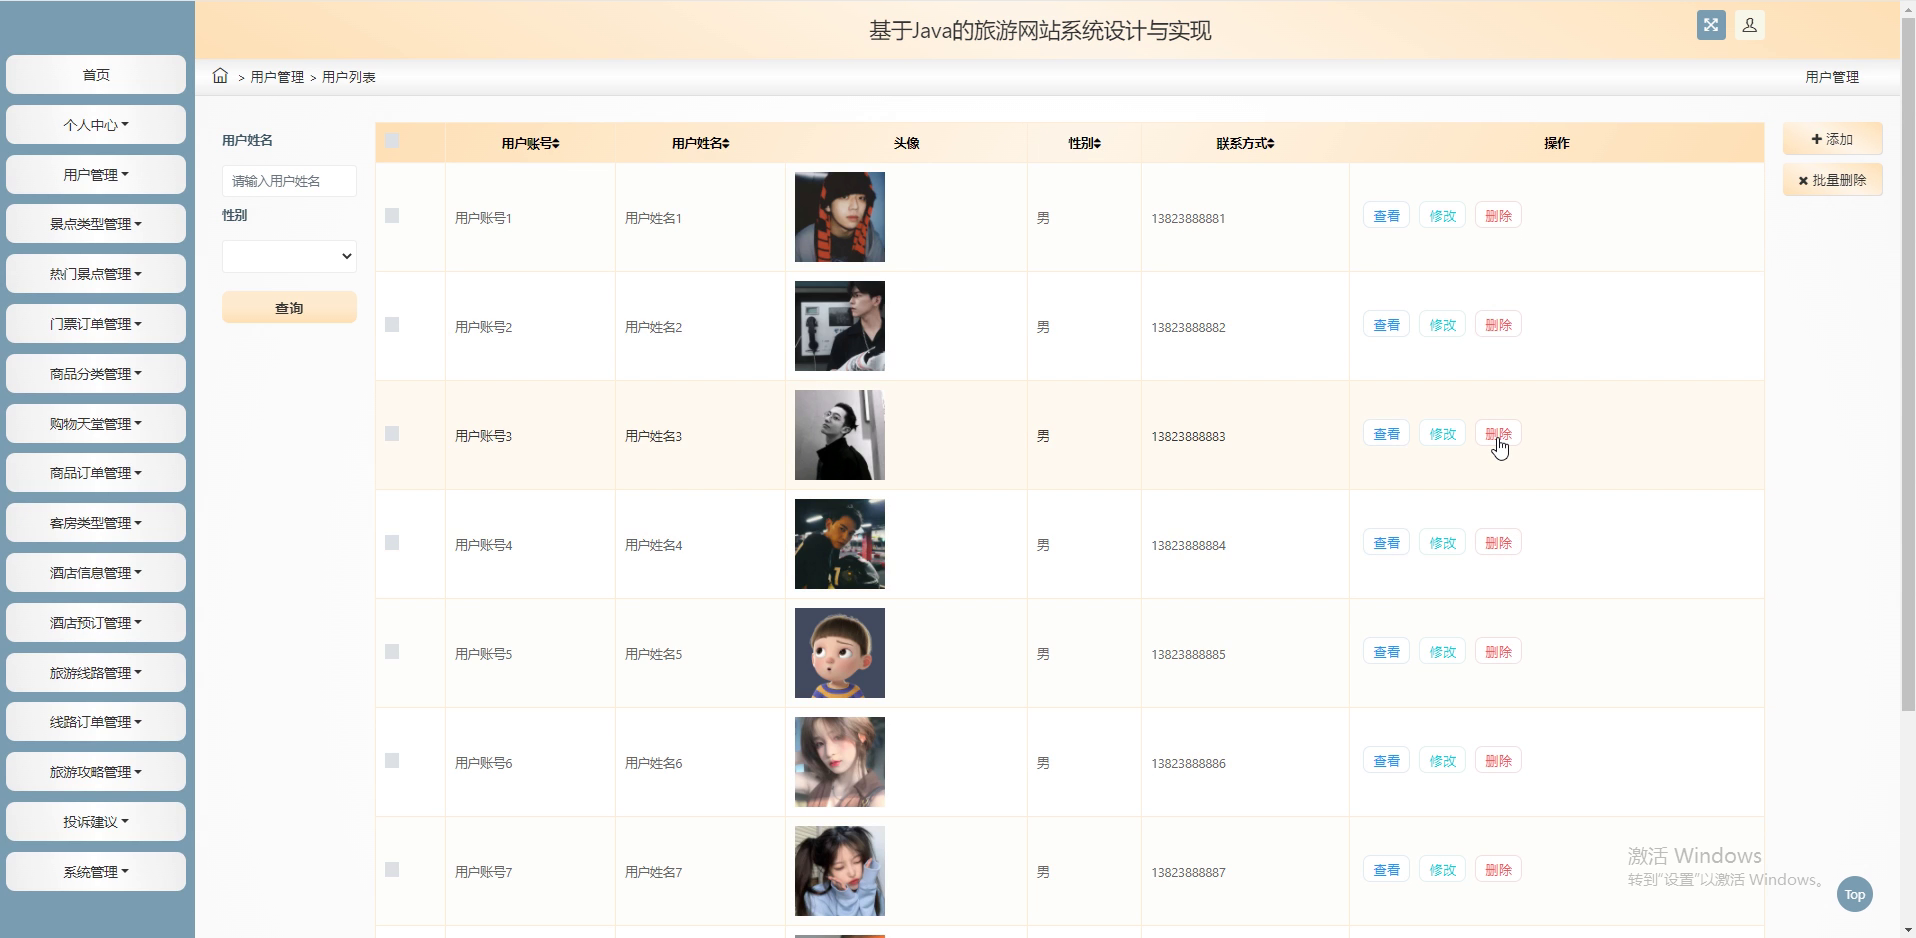Sort by 联系方式 column sort arrows
This screenshot has width=1916, height=938.
click(1270, 143)
